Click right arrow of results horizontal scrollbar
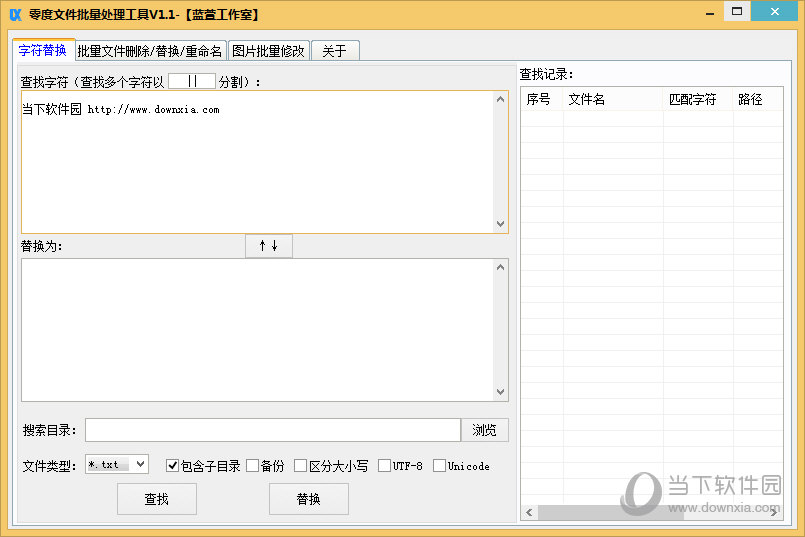 coord(775,513)
